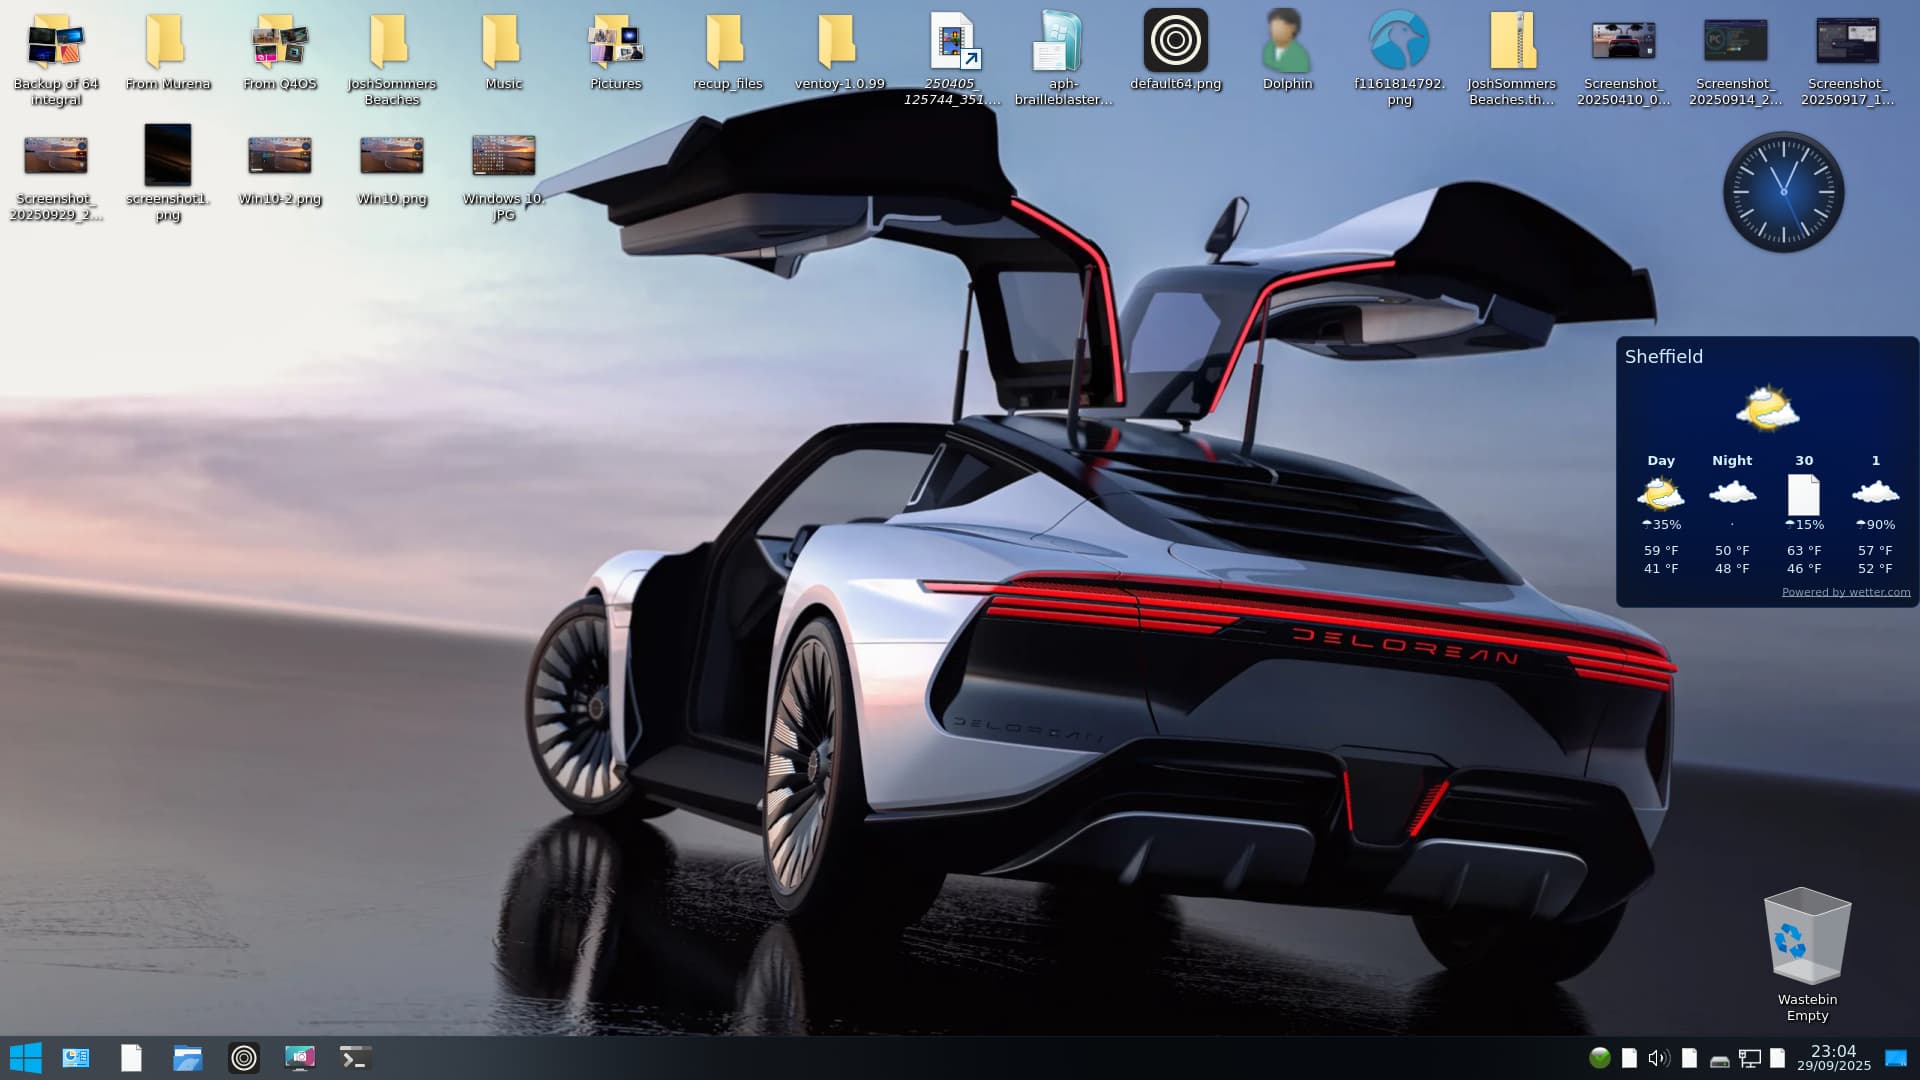Click the taskbar clock showing 23:04

point(1833,1057)
